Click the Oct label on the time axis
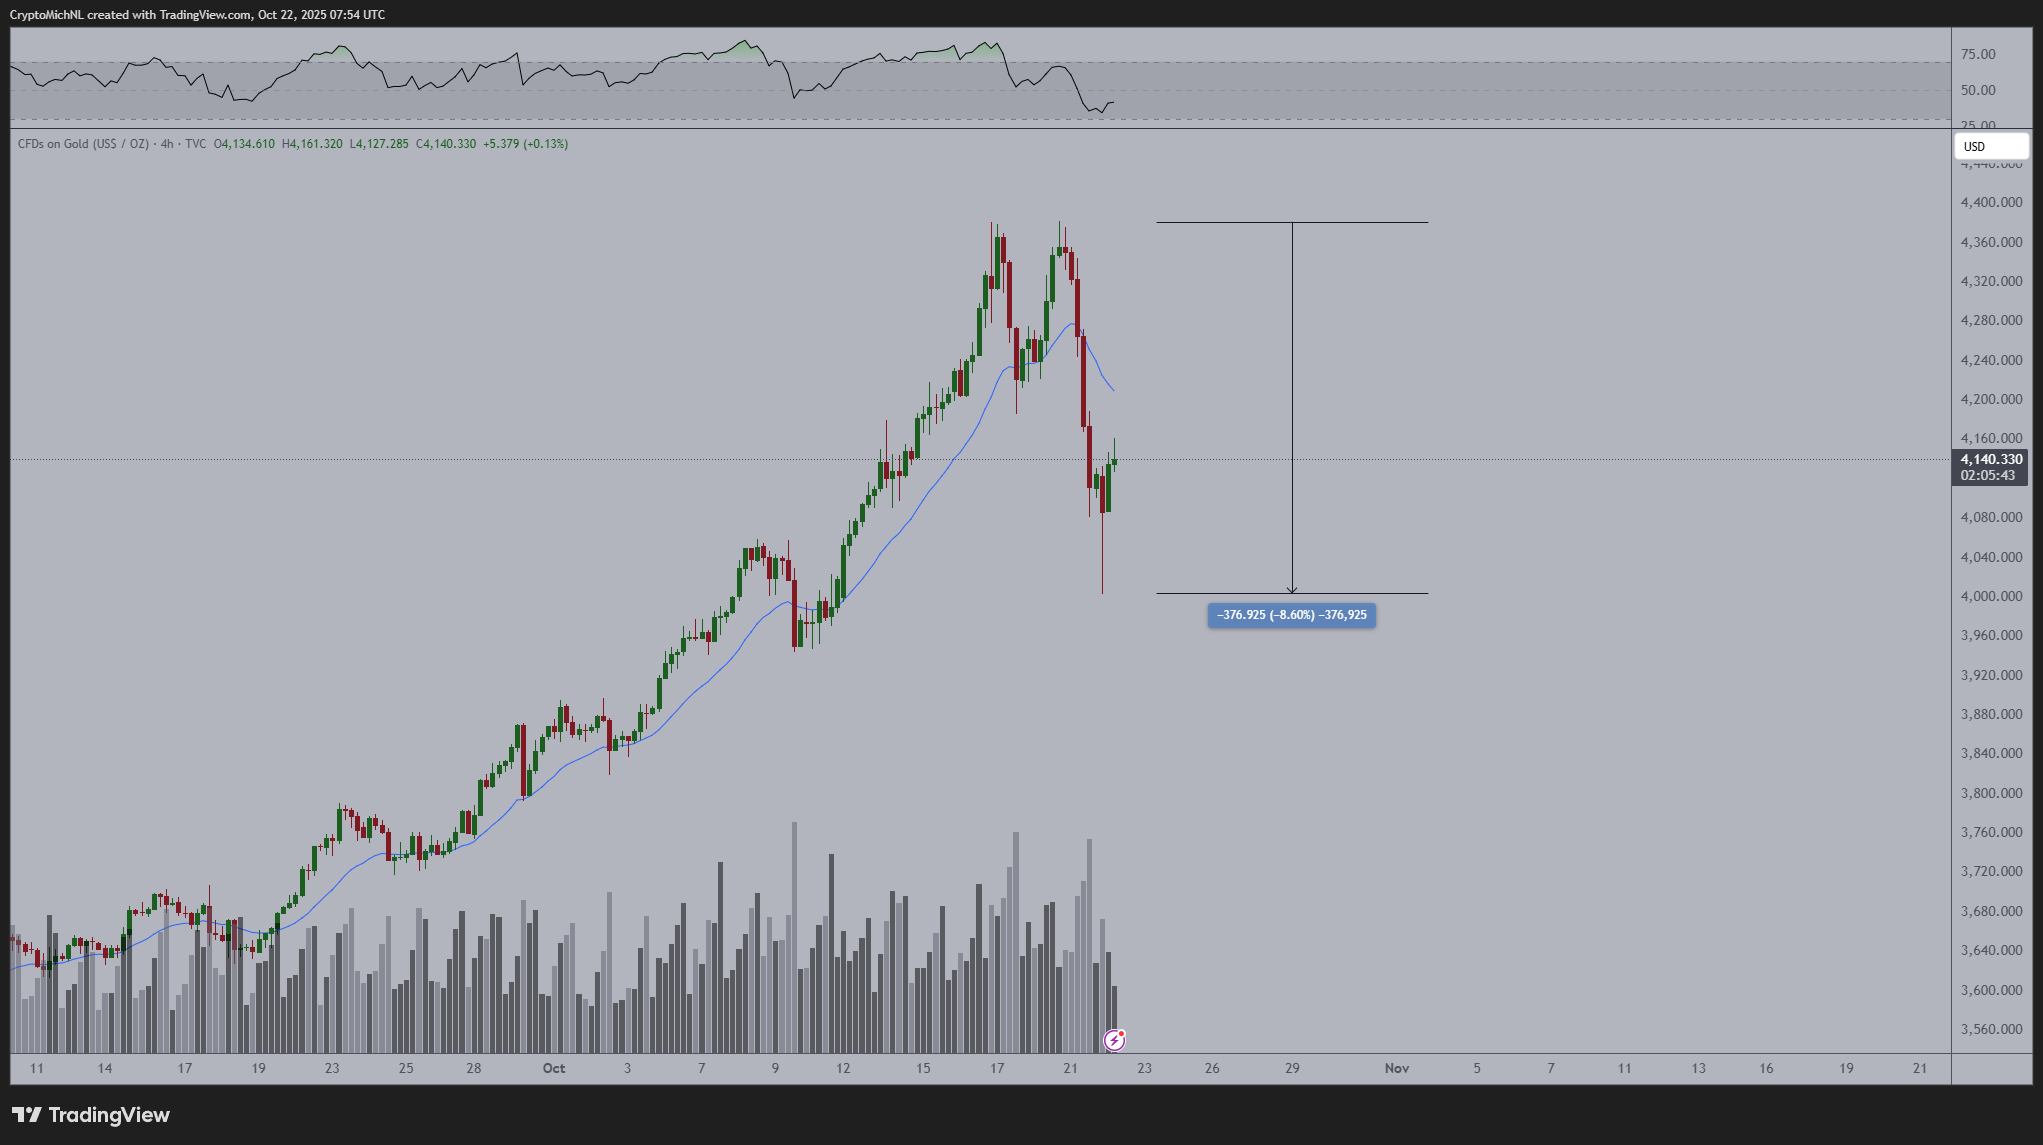Image resolution: width=2043 pixels, height=1145 pixels. [553, 1068]
